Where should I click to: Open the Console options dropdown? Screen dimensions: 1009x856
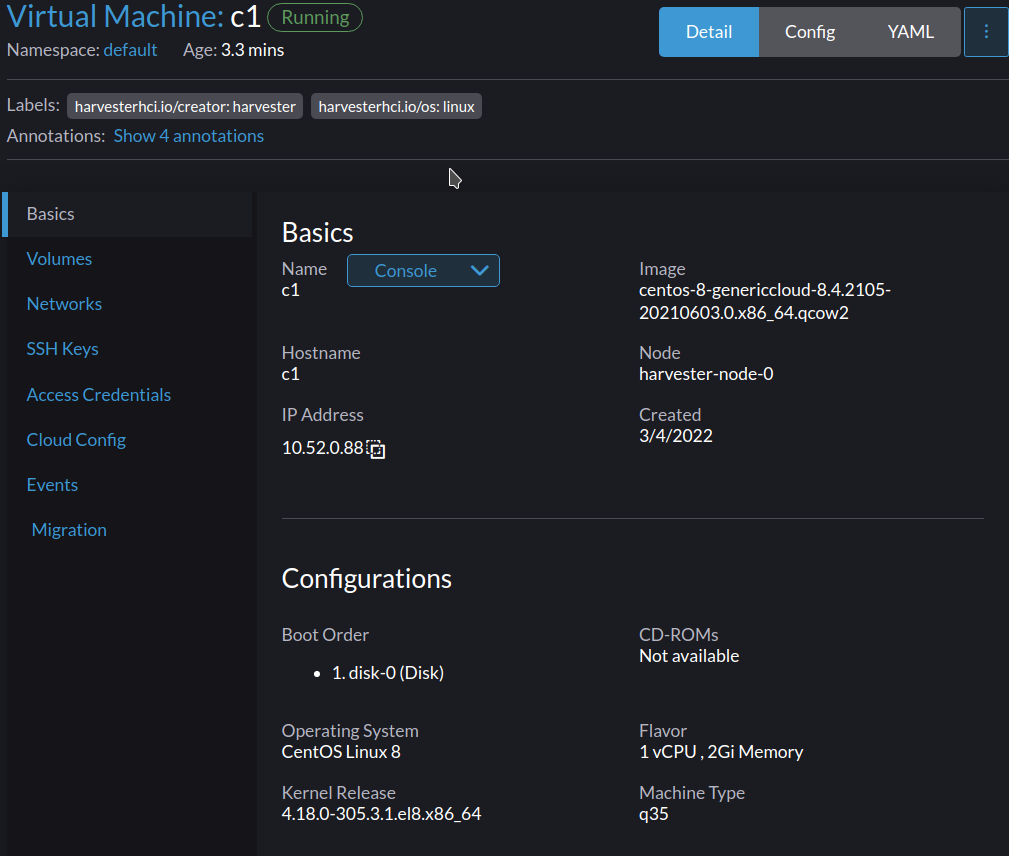[423, 270]
